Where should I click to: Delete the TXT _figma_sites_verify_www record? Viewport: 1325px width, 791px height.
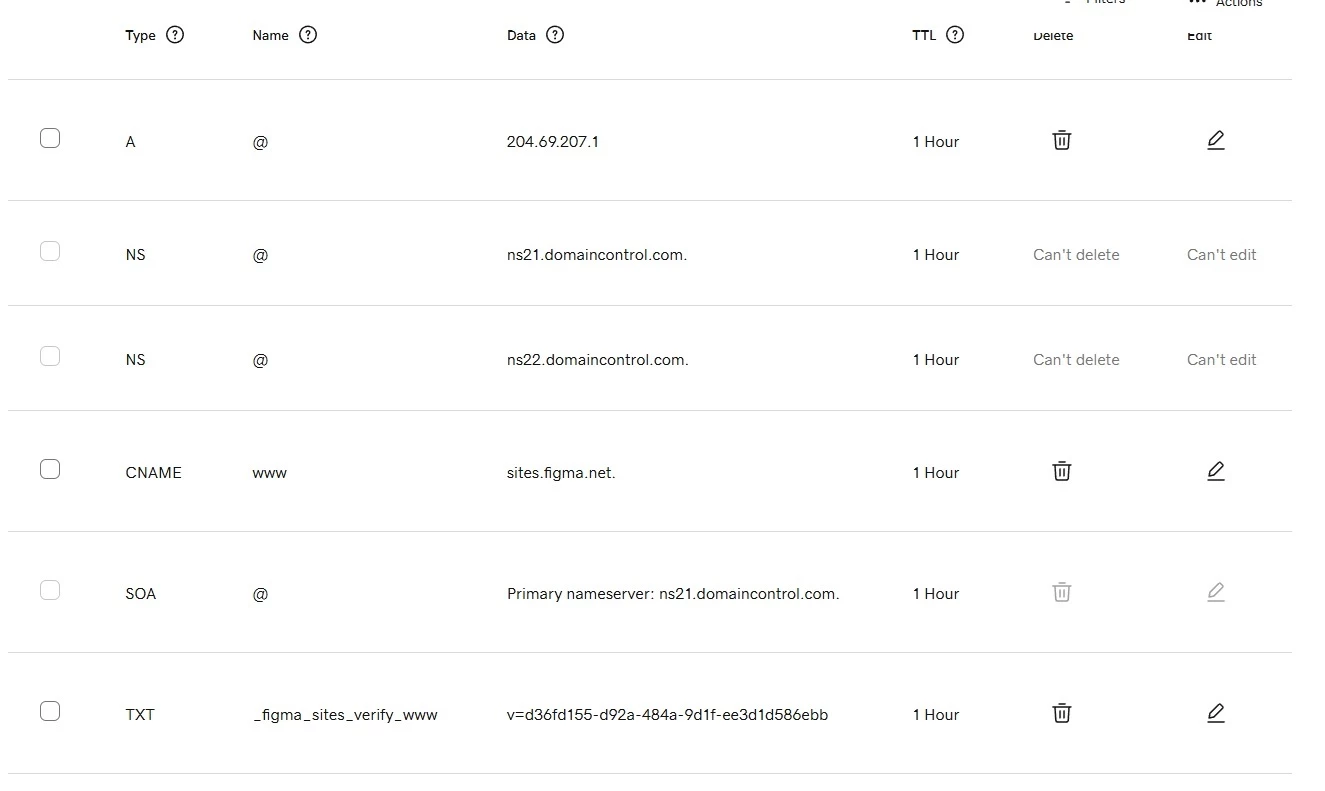(1062, 713)
